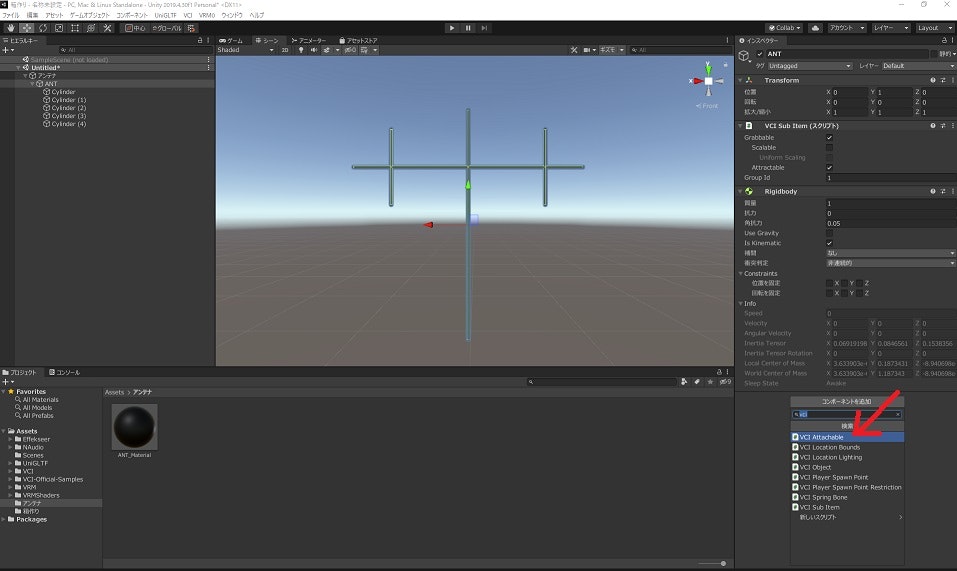
Task: Open Rigidbody component context menu
Action: point(953,192)
